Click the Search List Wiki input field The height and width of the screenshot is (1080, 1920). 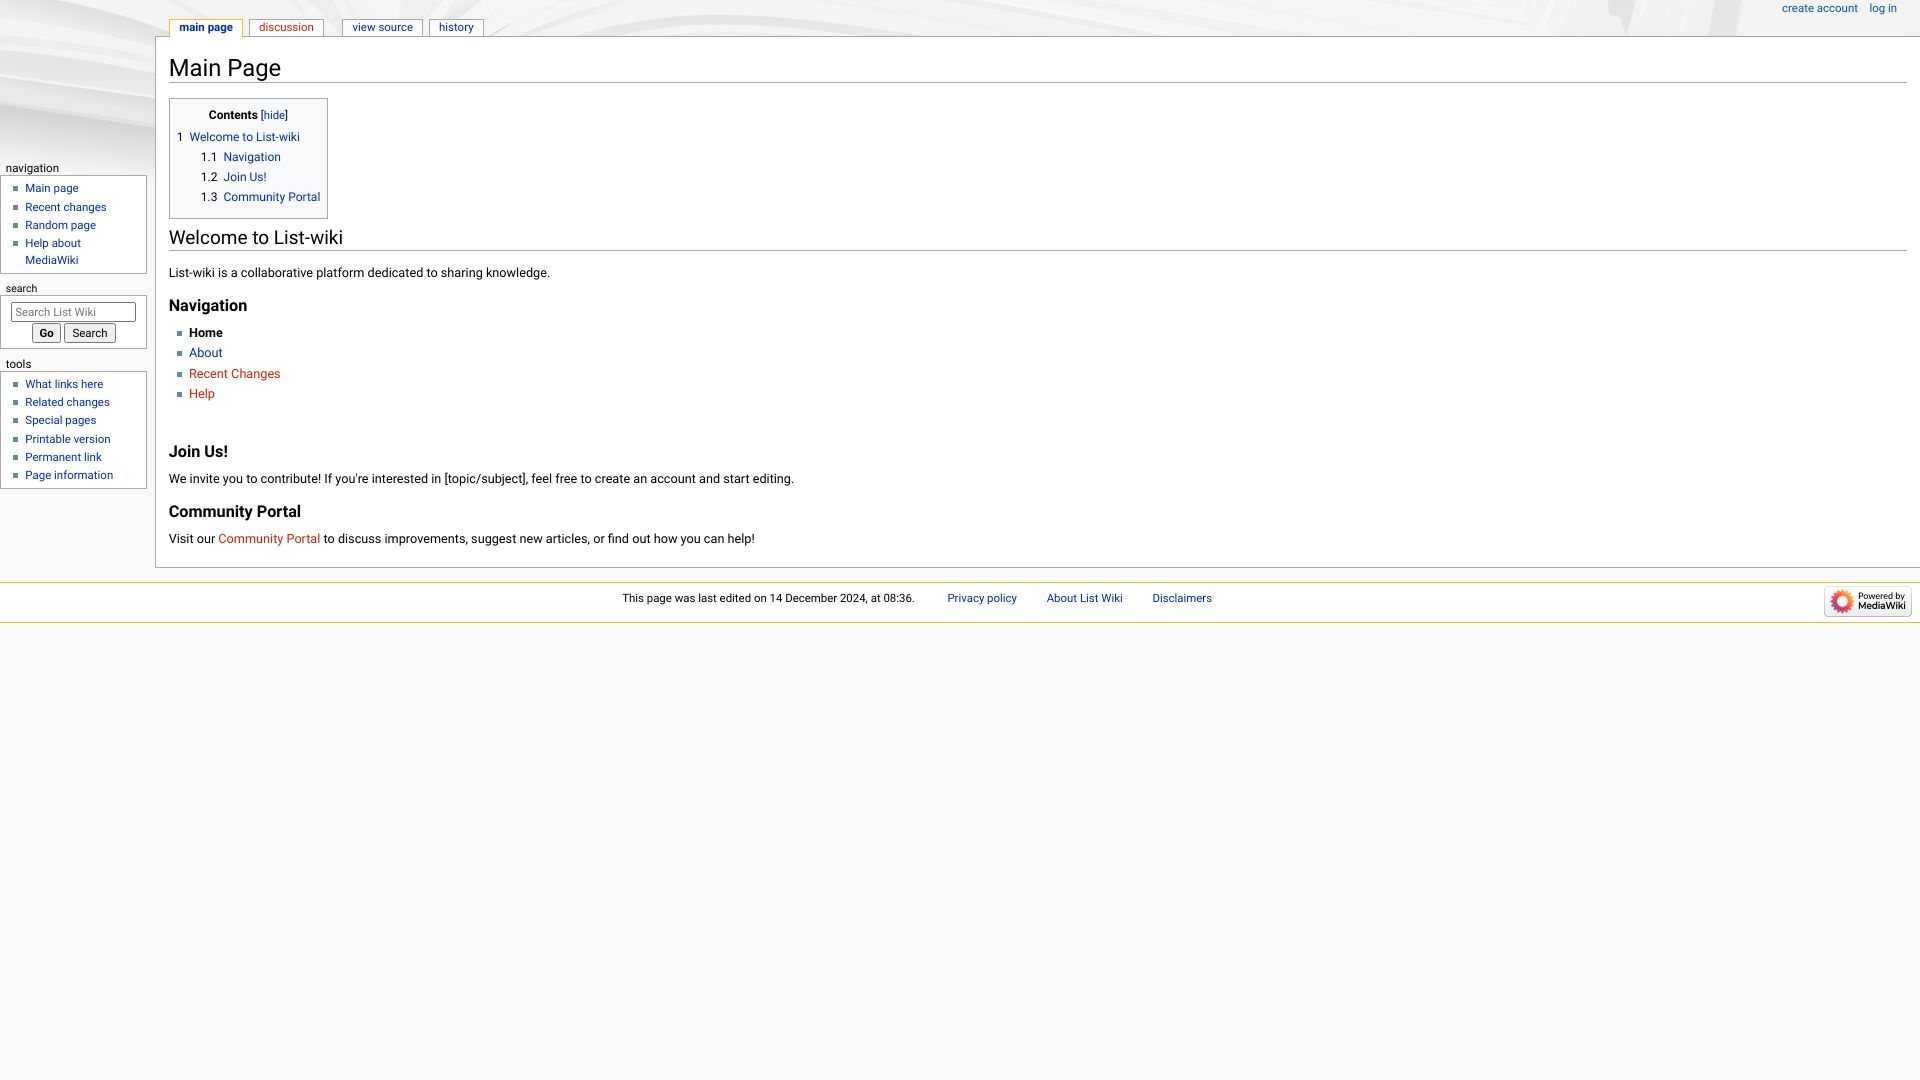pos(73,311)
